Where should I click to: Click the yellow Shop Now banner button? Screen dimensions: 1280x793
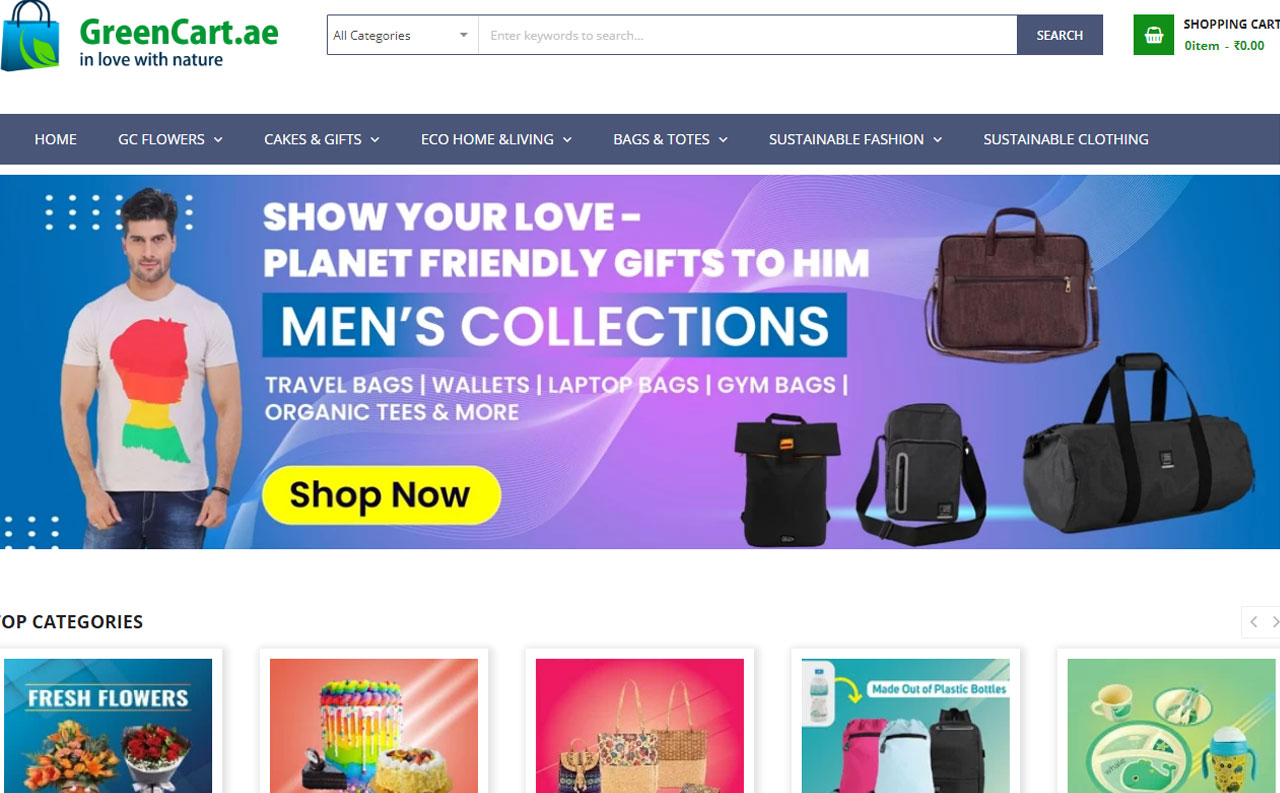click(x=381, y=495)
